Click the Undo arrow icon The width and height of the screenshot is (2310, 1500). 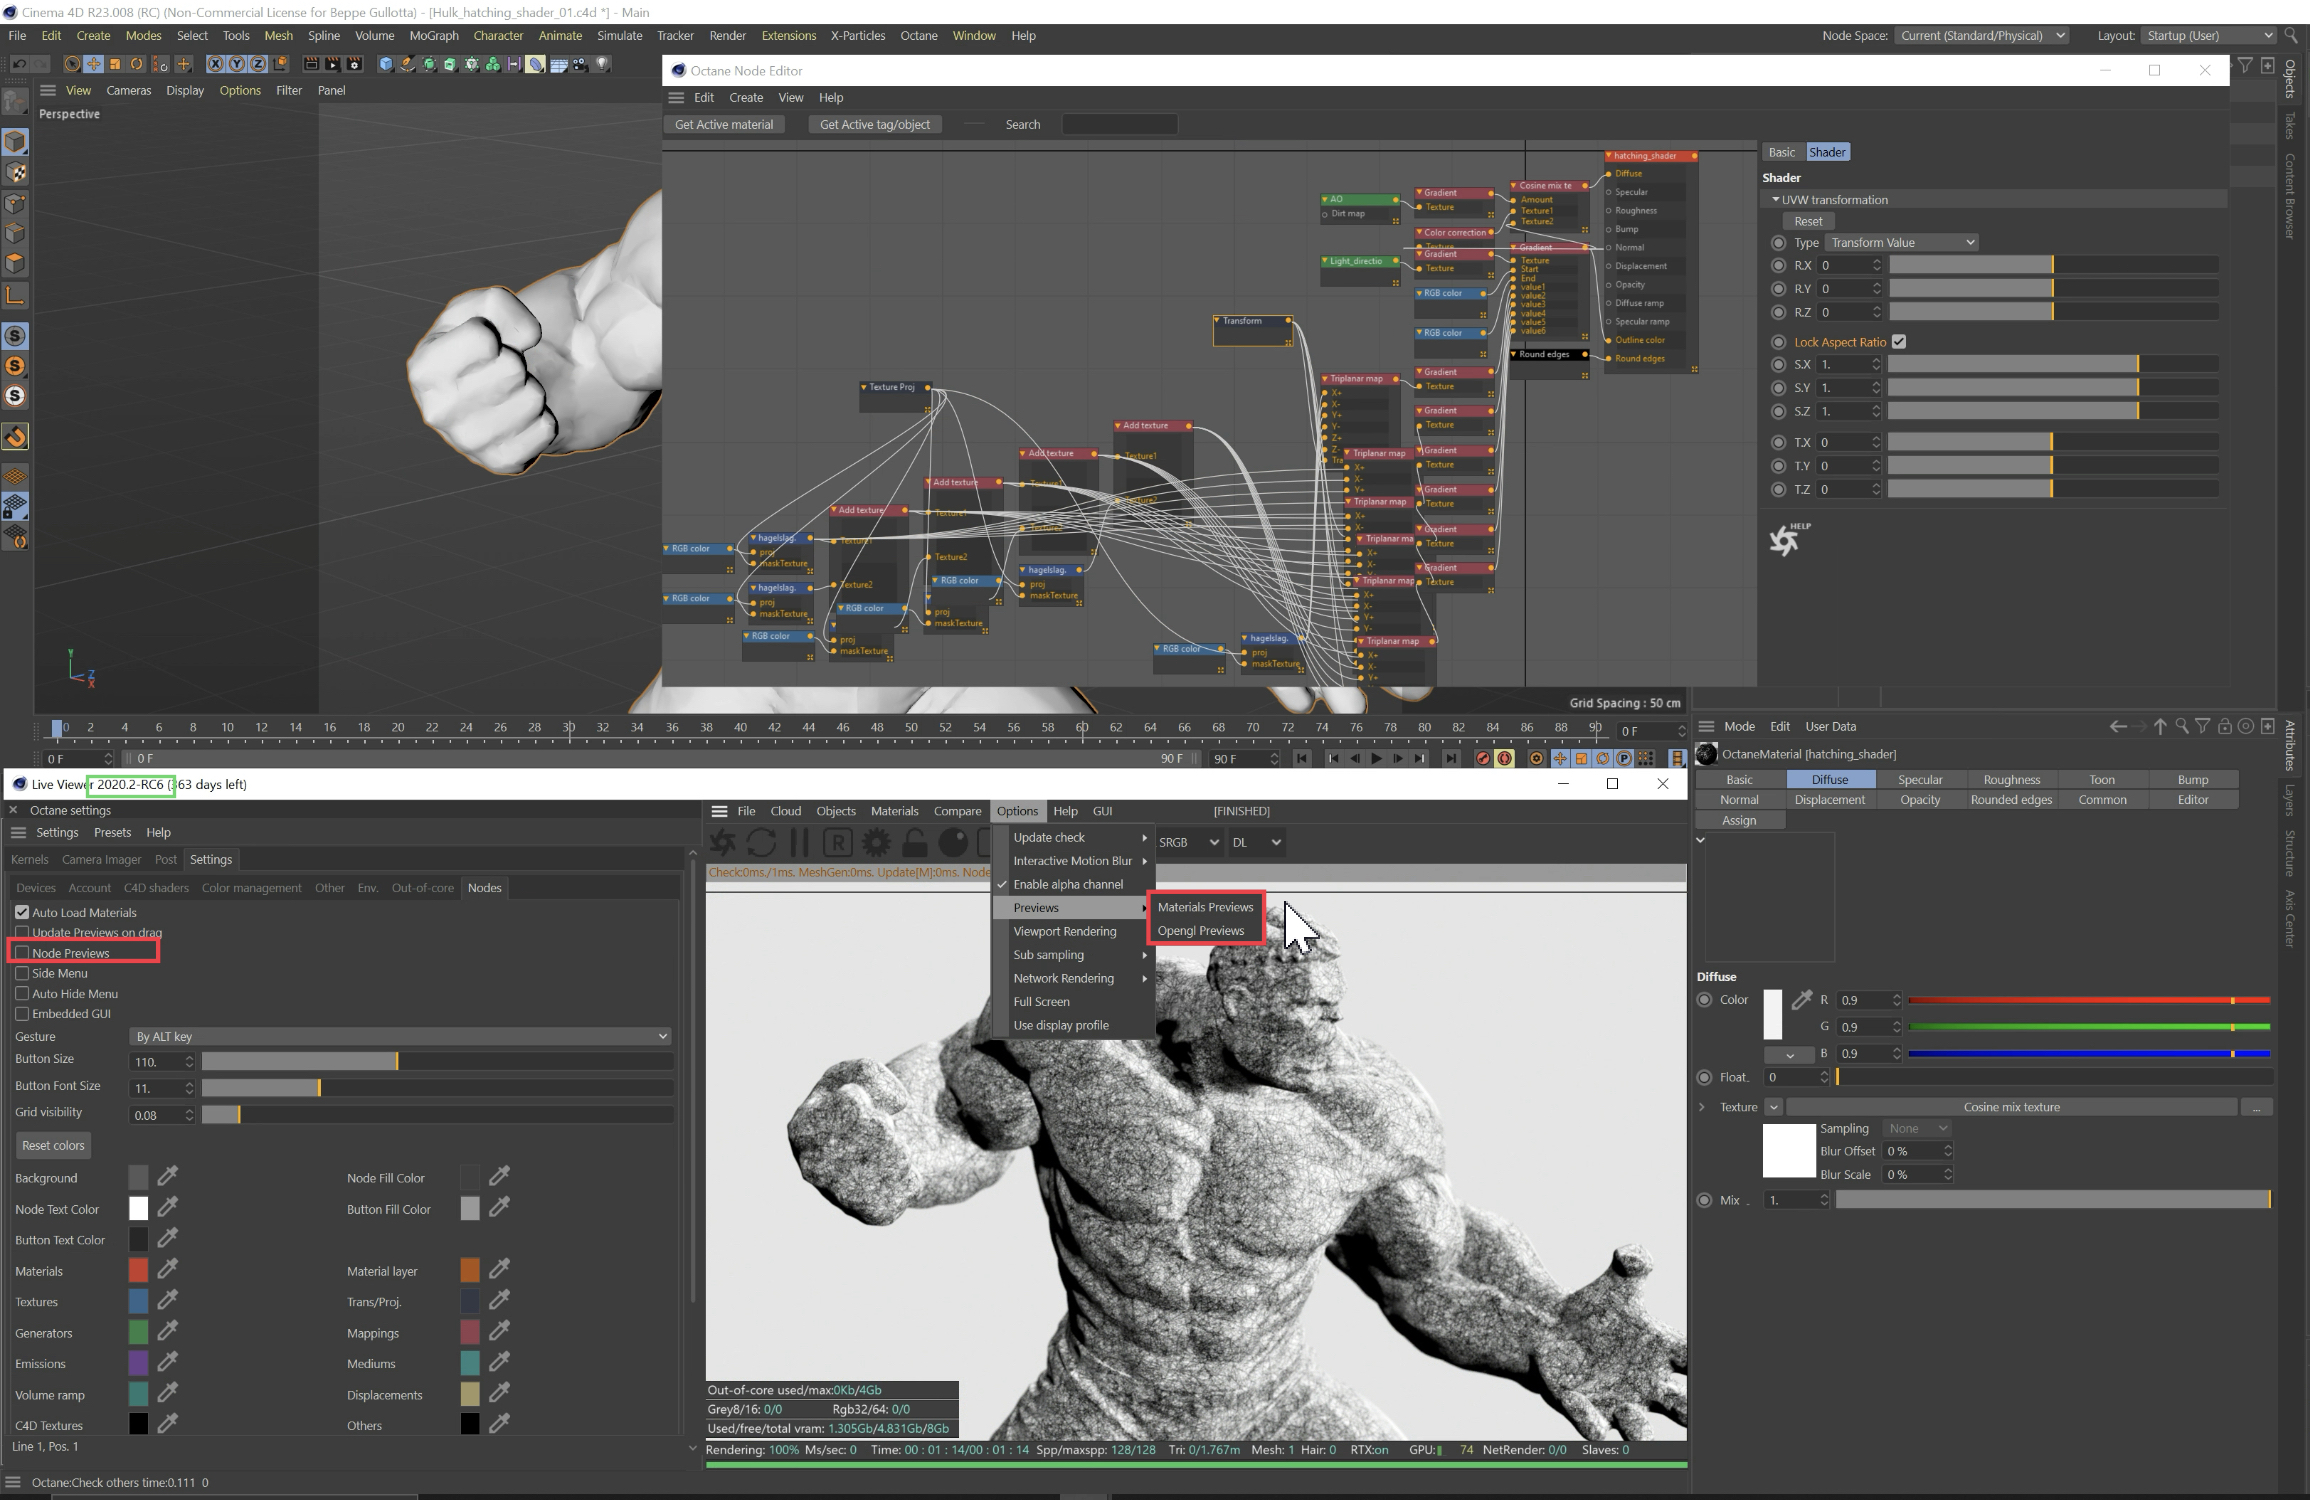pos(18,64)
